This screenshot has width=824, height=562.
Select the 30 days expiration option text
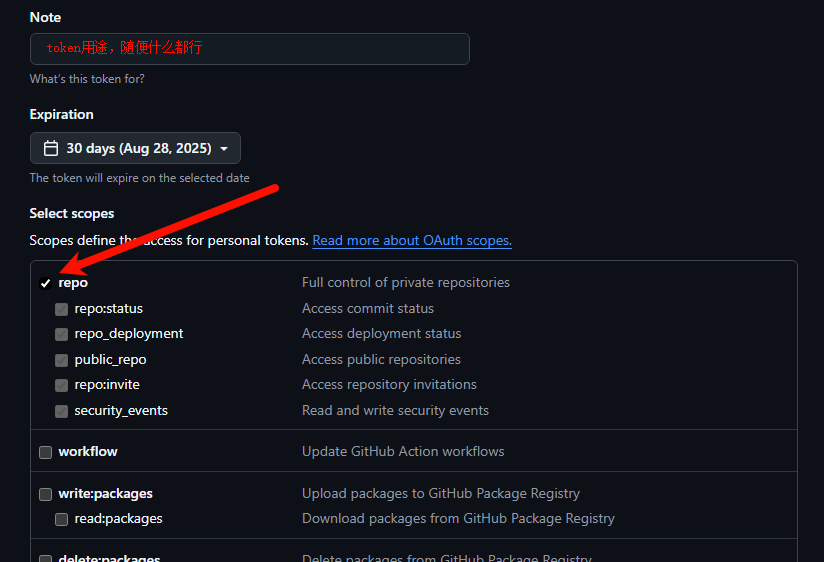tap(138, 148)
